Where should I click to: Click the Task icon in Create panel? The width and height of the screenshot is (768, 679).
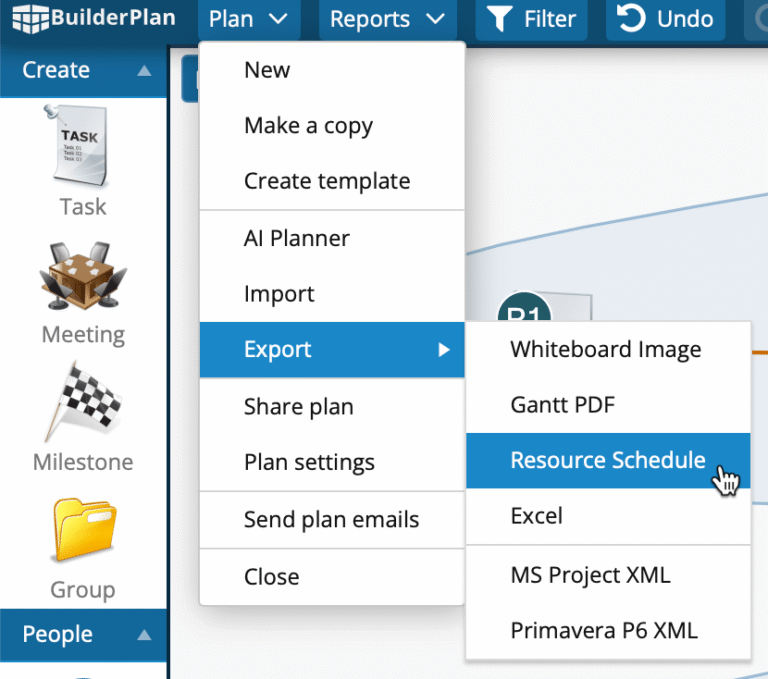[x=82, y=150]
